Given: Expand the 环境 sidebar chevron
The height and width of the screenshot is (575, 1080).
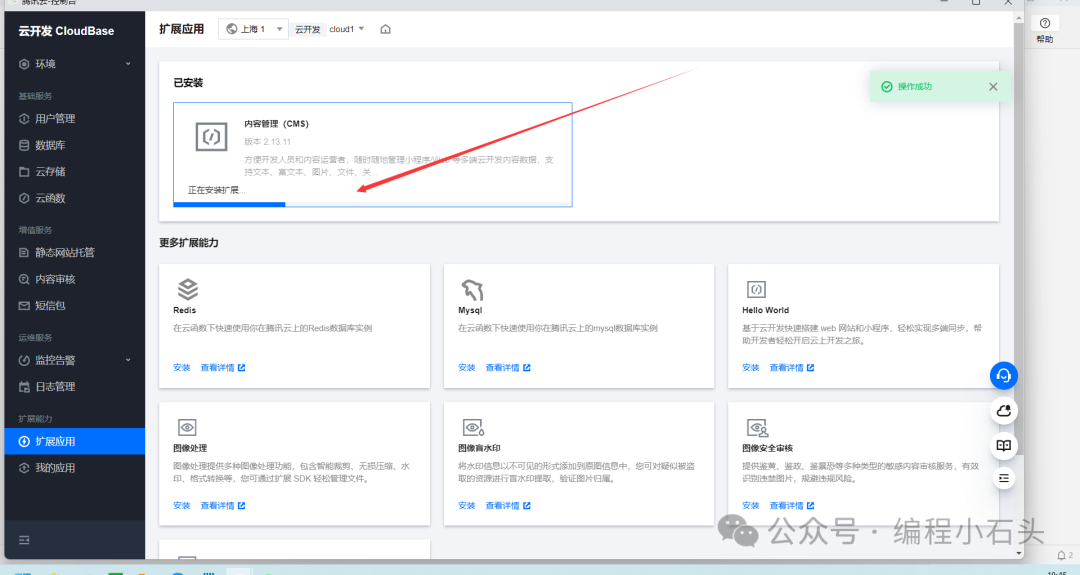Looking at the screenshot, I should pos(128,64).
